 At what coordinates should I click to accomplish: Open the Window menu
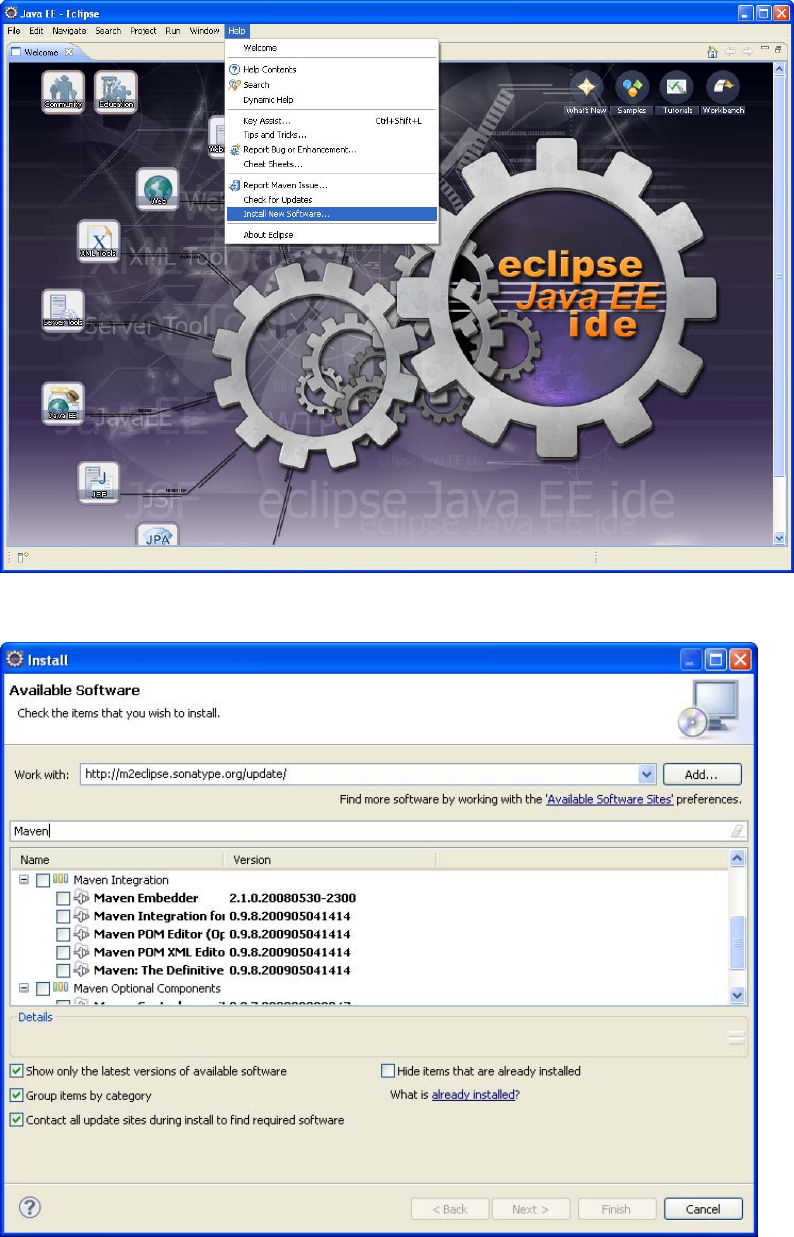[205, 31]
